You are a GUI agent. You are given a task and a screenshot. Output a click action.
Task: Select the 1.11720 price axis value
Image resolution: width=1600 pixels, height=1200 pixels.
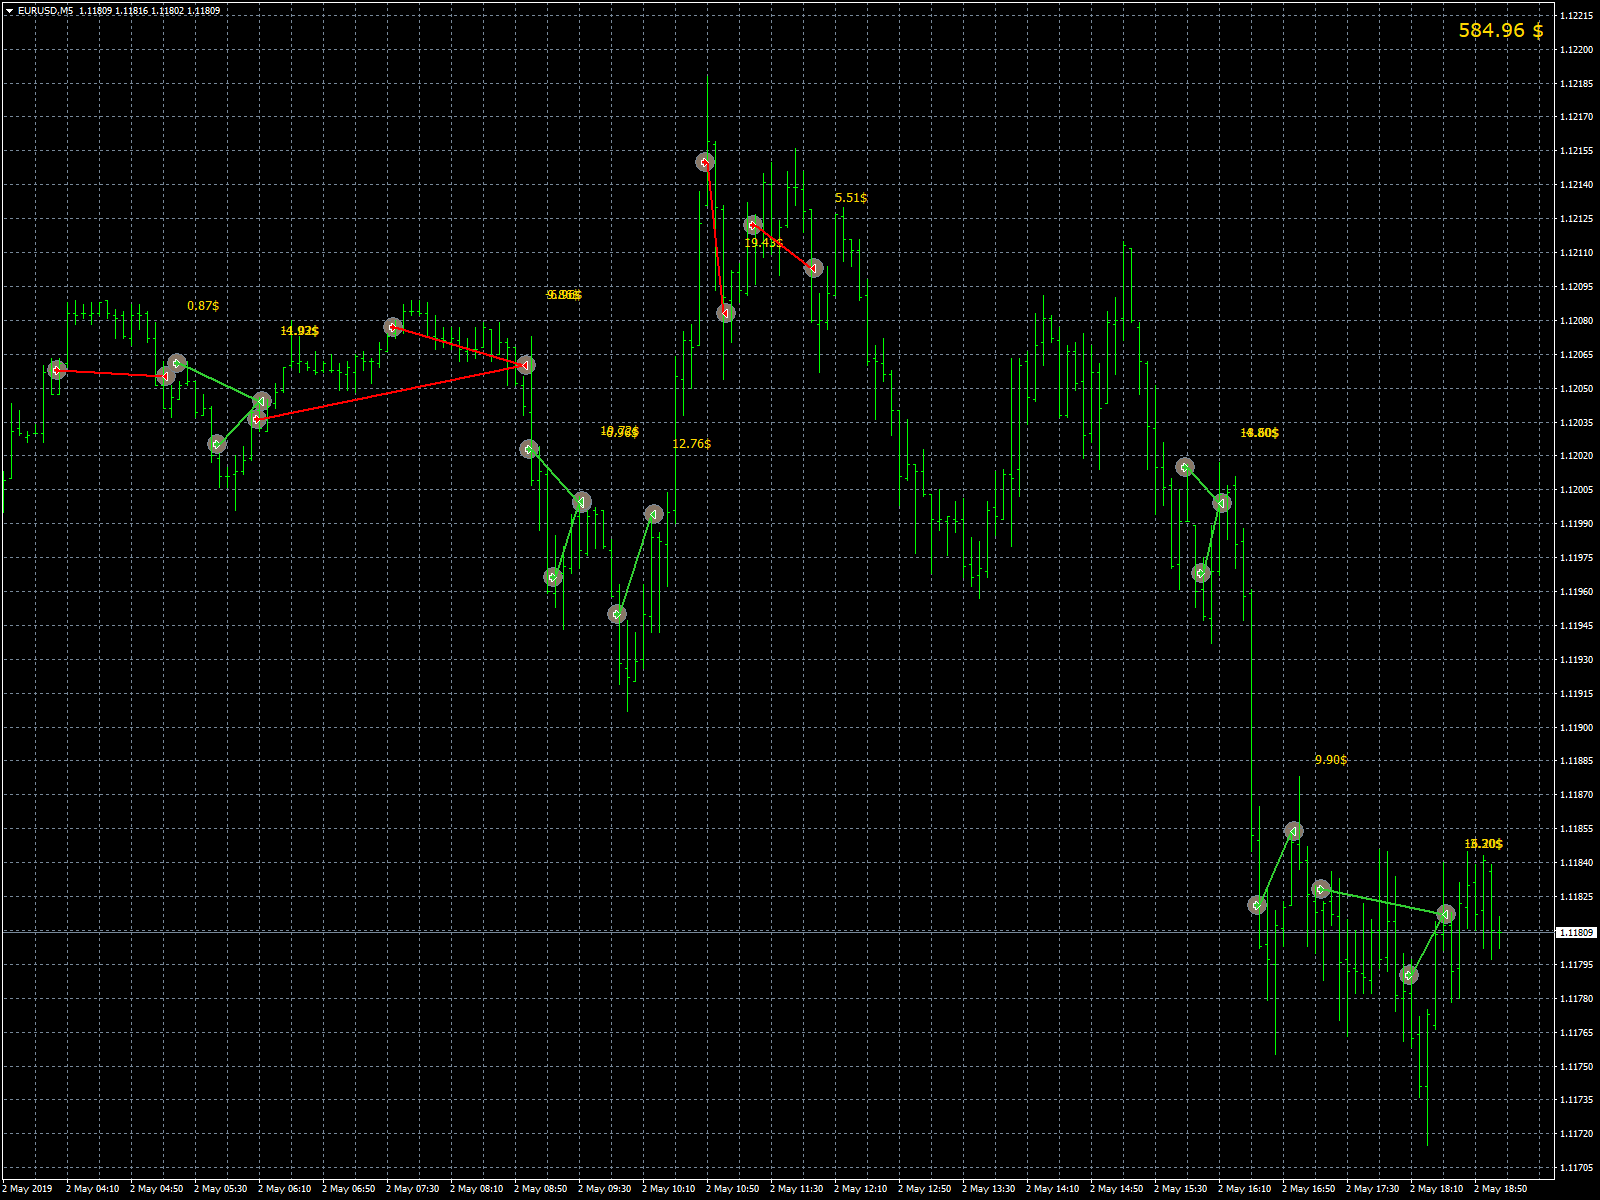(x=1577, y=1134)
